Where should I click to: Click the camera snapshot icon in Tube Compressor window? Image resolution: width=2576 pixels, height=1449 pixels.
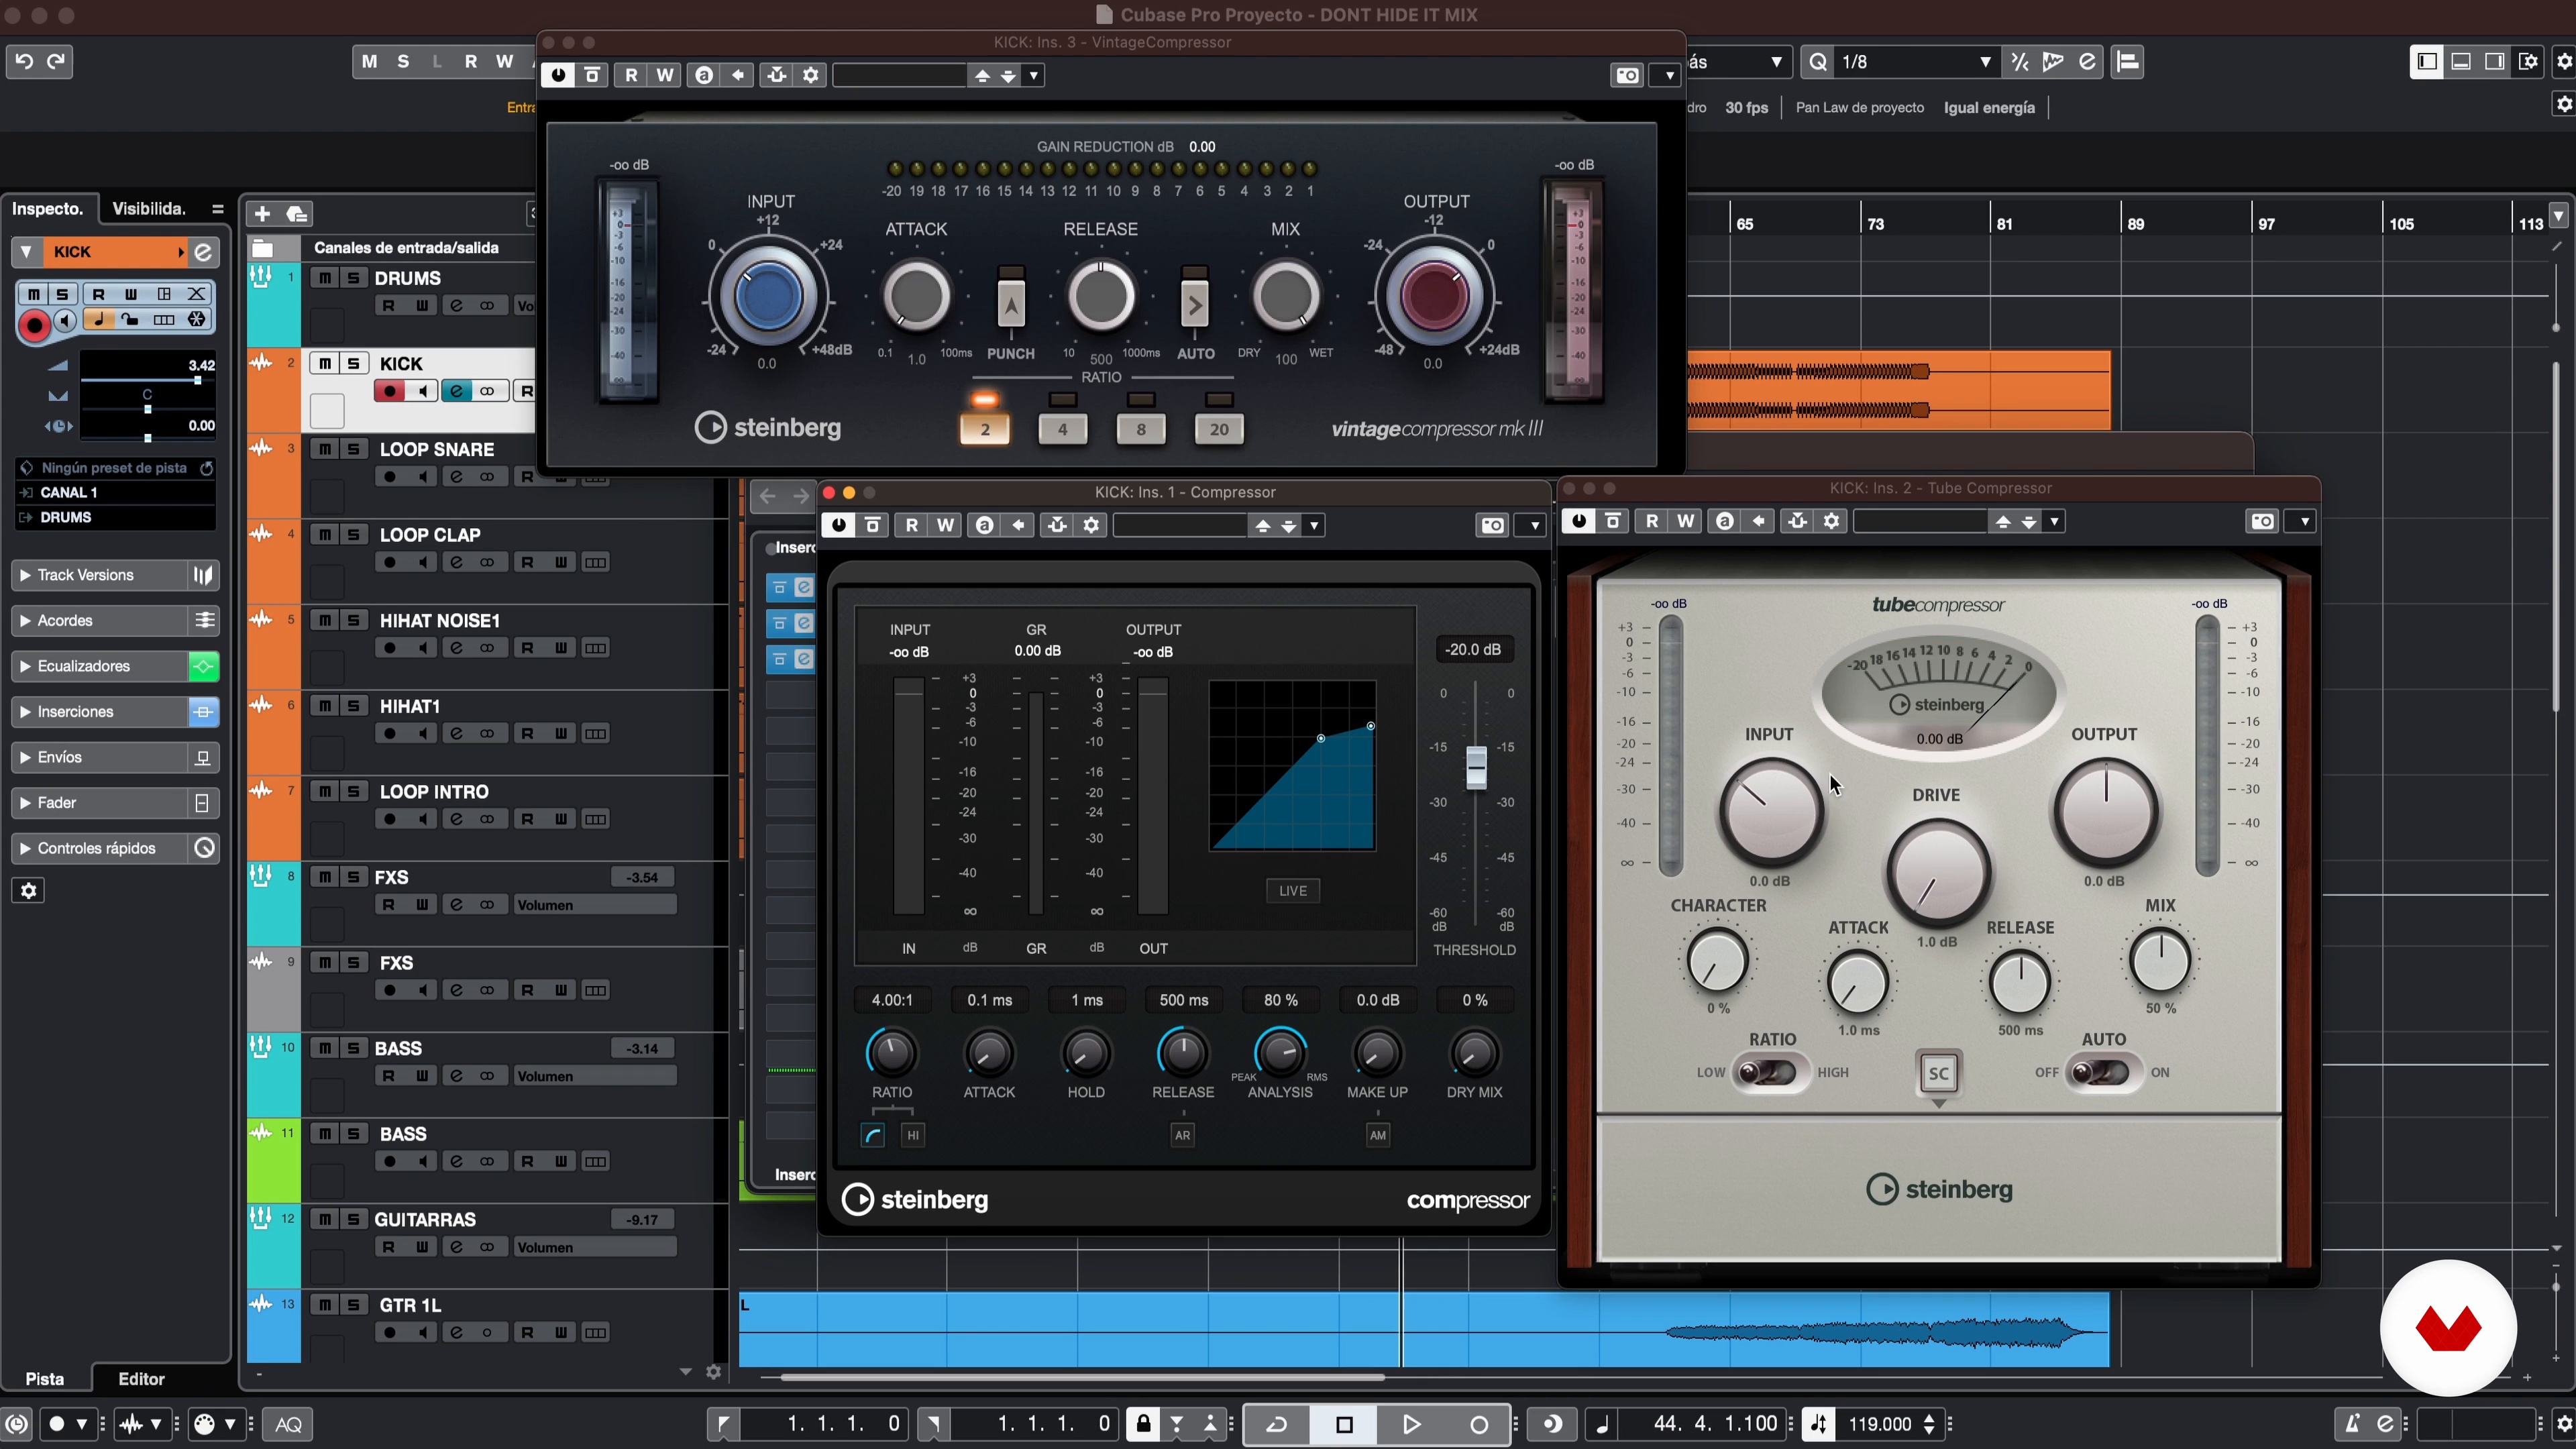(x=2262, y=522)
